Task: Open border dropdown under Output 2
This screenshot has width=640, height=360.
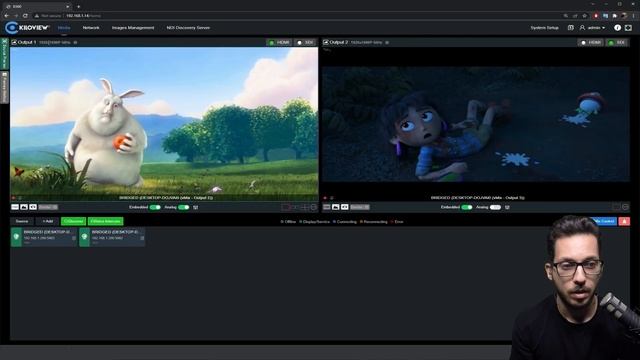Action: [x=360, y=207]
